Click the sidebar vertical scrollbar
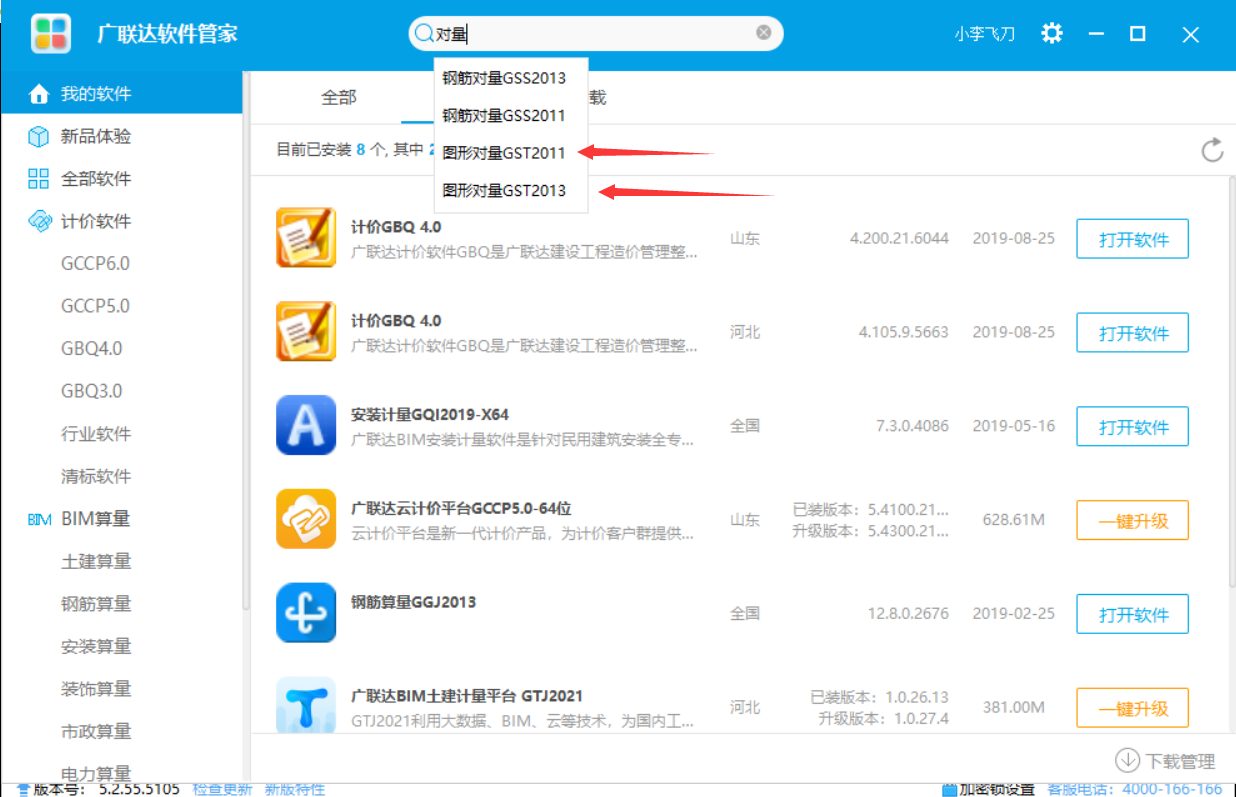1236x797 pixels. click(x=245, y=340)
